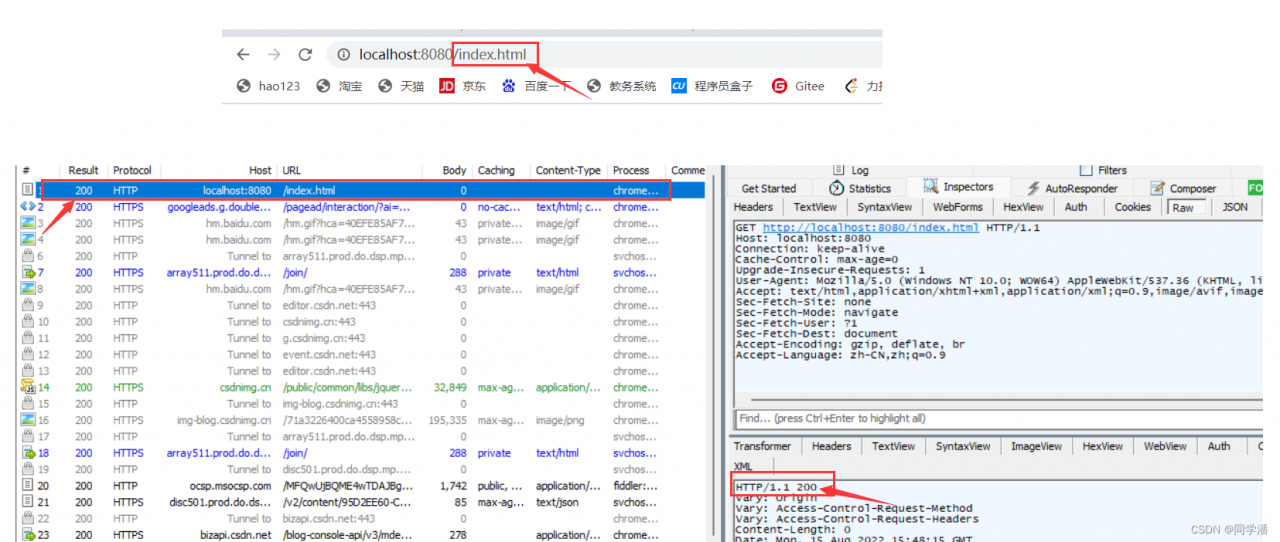Viewport: 1280px width, 542px height.
Task: Sort sessions by the Process column header
Action: pos(637,171)
